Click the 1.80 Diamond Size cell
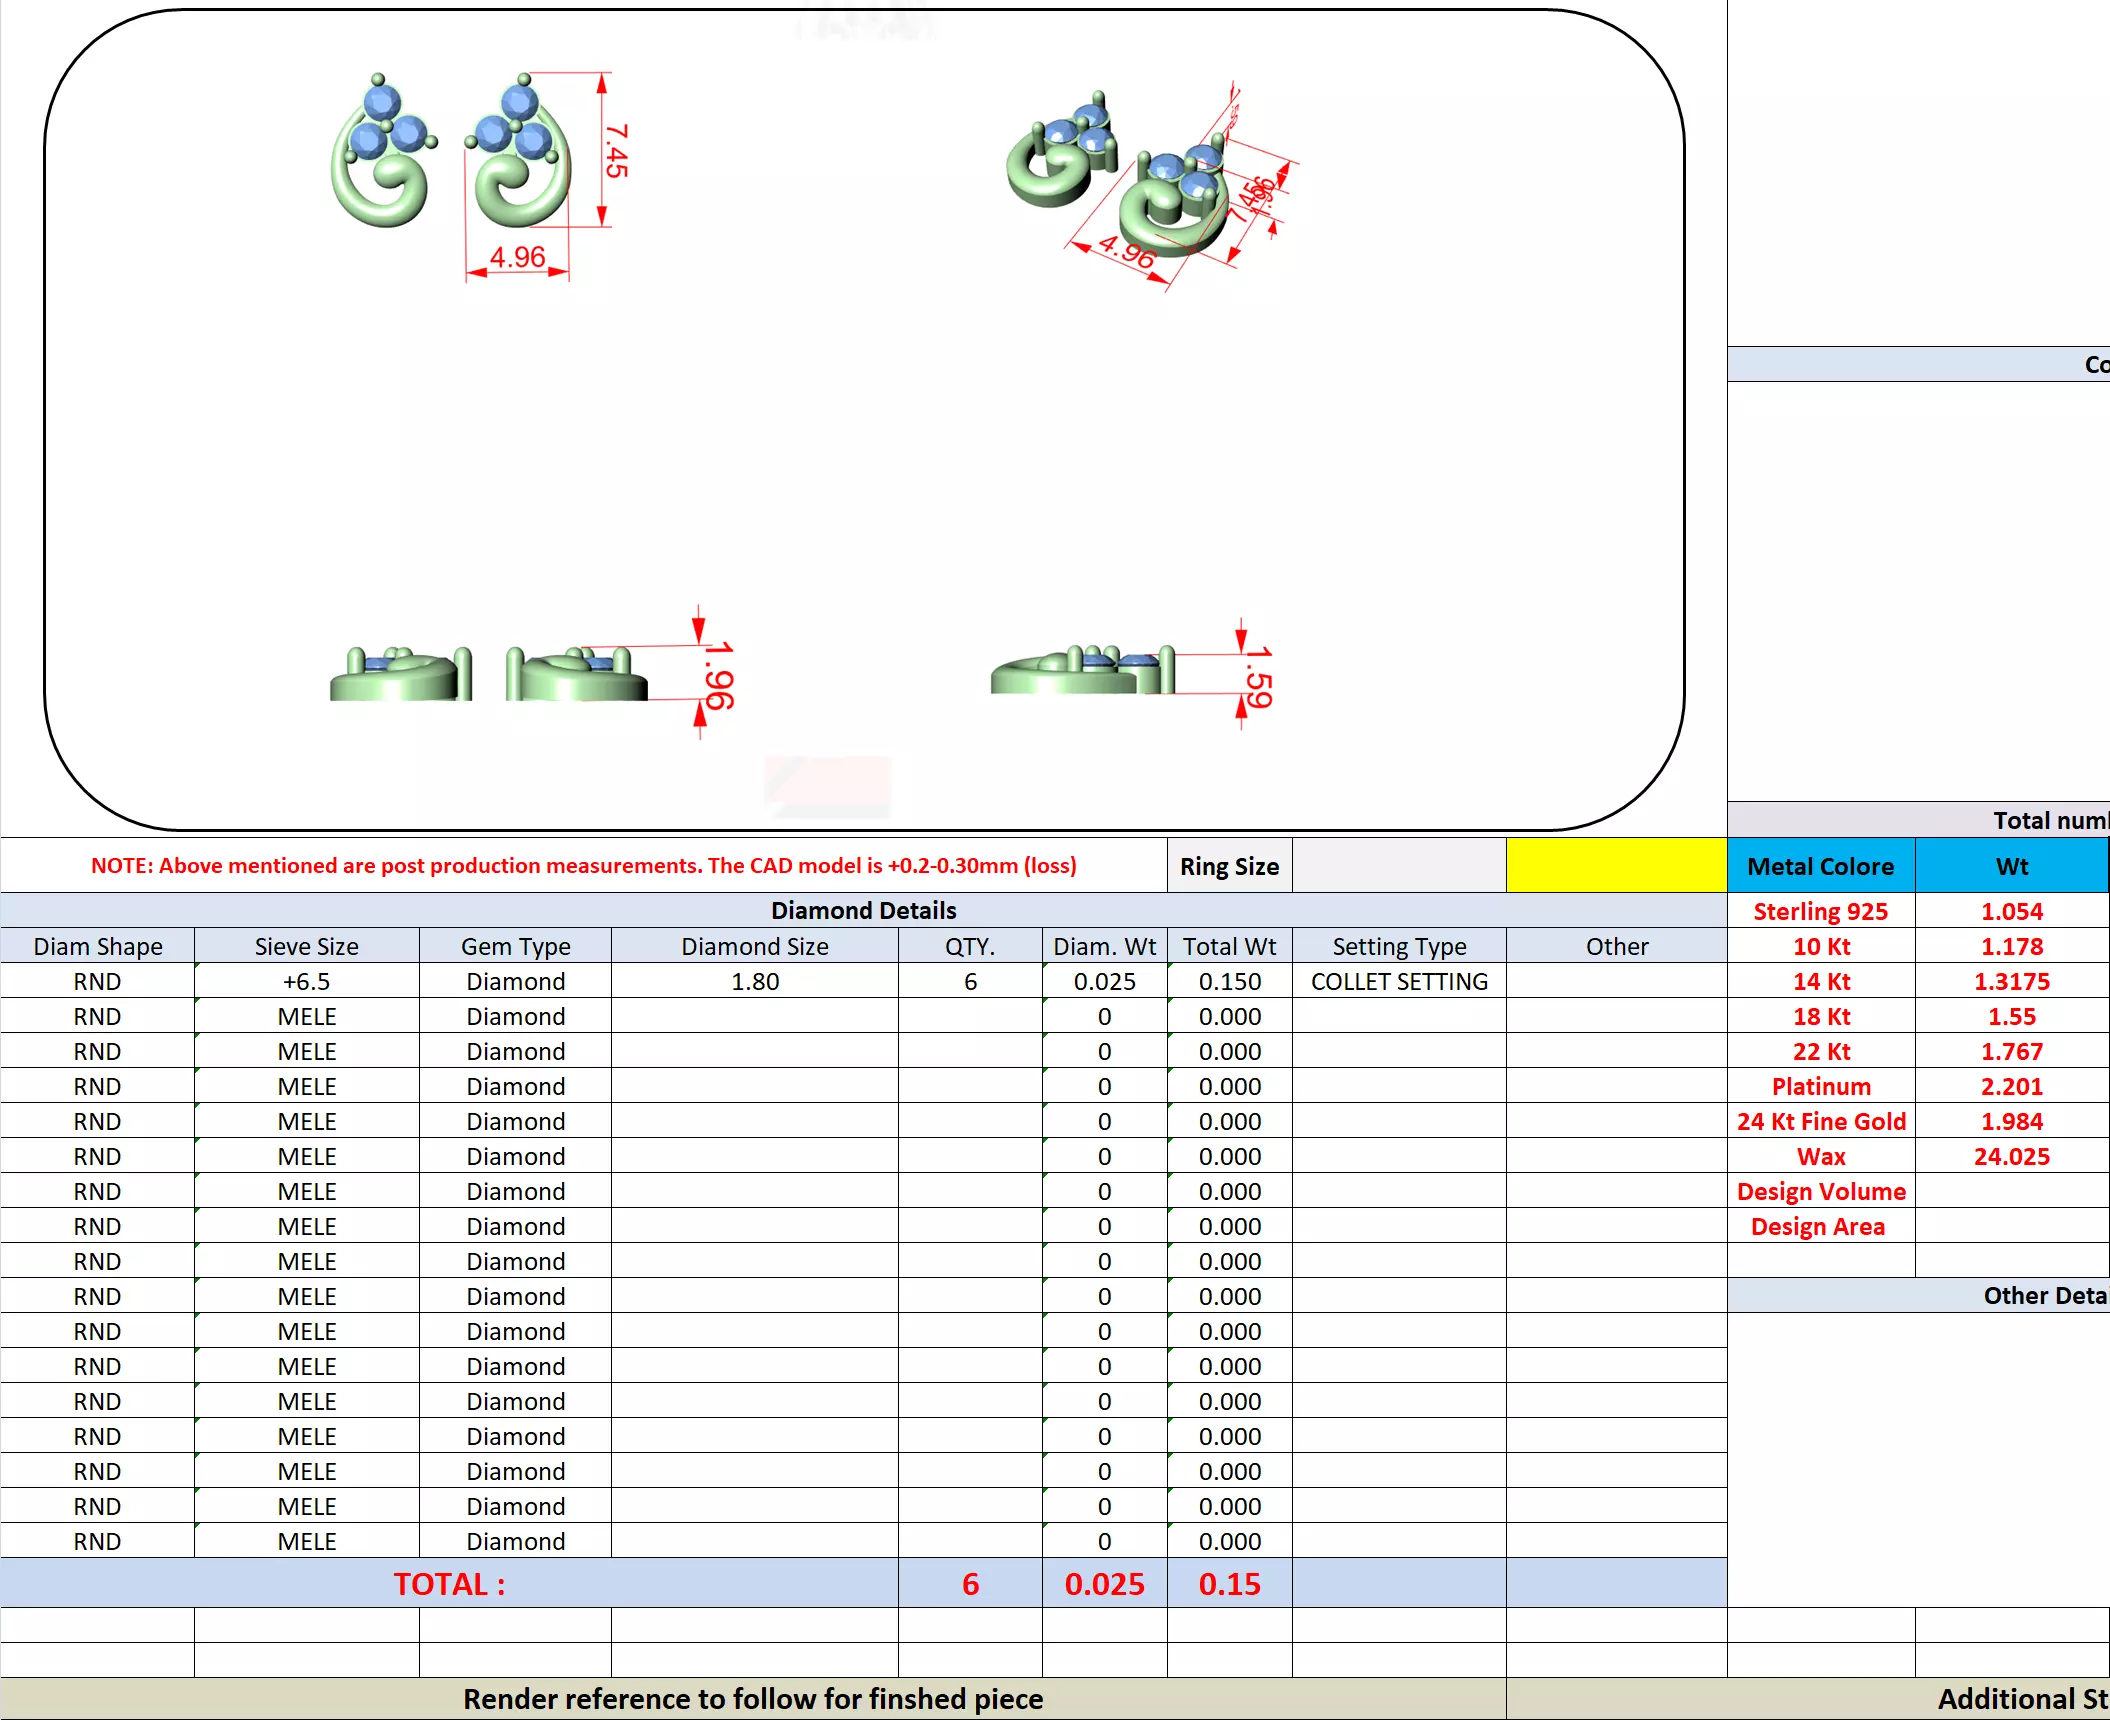The height and width of the screenshot is (1720, 2110). pyautogui.click(x=754, y=982)
